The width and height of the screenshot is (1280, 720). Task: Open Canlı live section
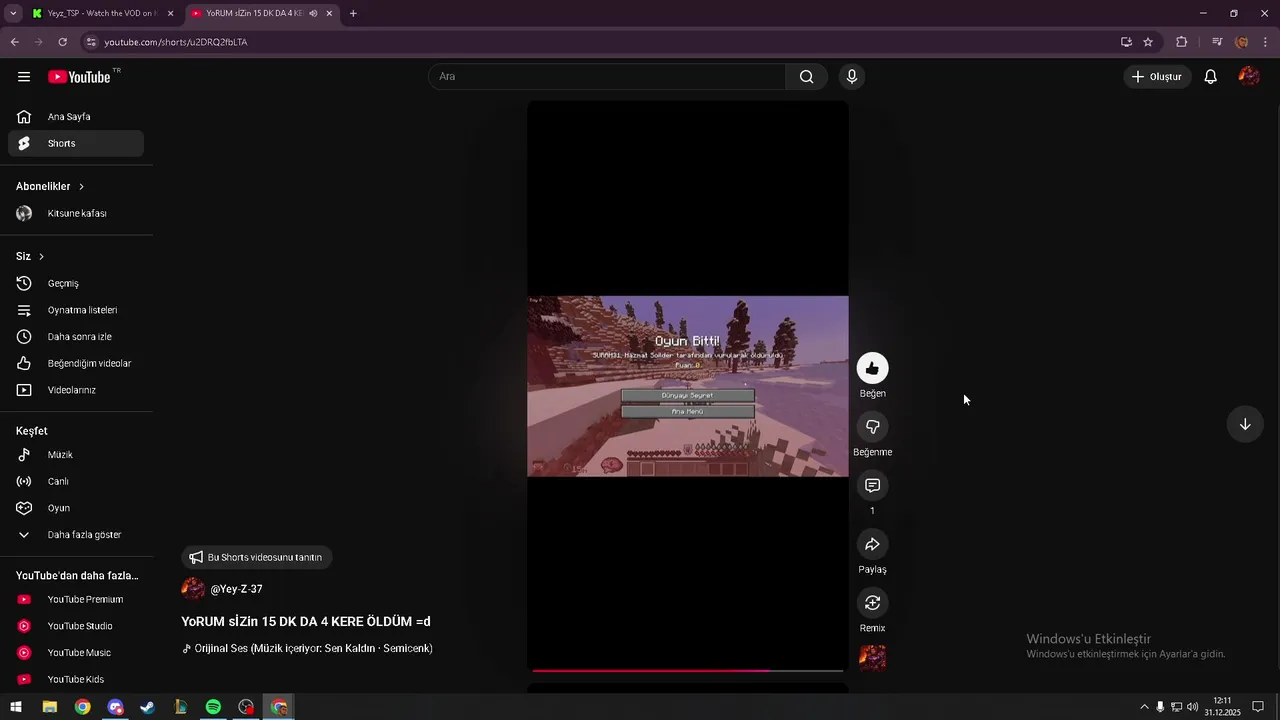[76, 482]
